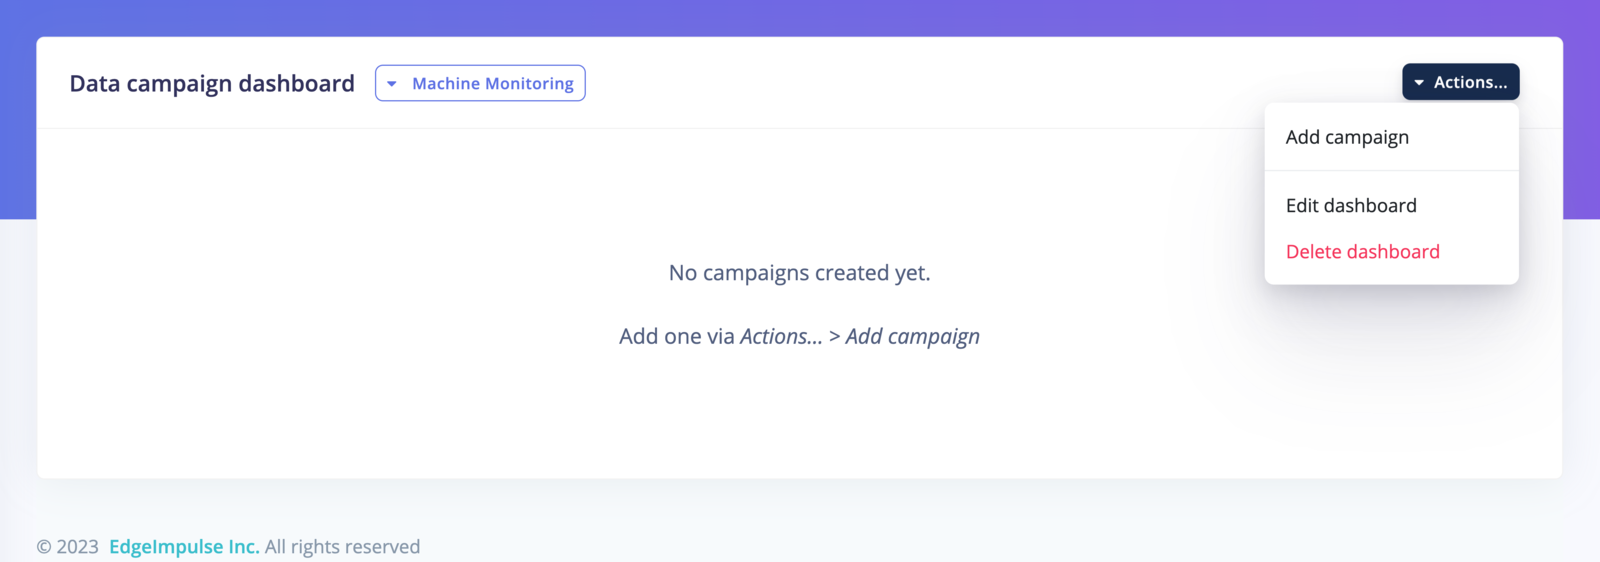This screenshot has height=562, width=1600.
Task: Click the purple header background above the card
Action: click(x=800, y=17)
